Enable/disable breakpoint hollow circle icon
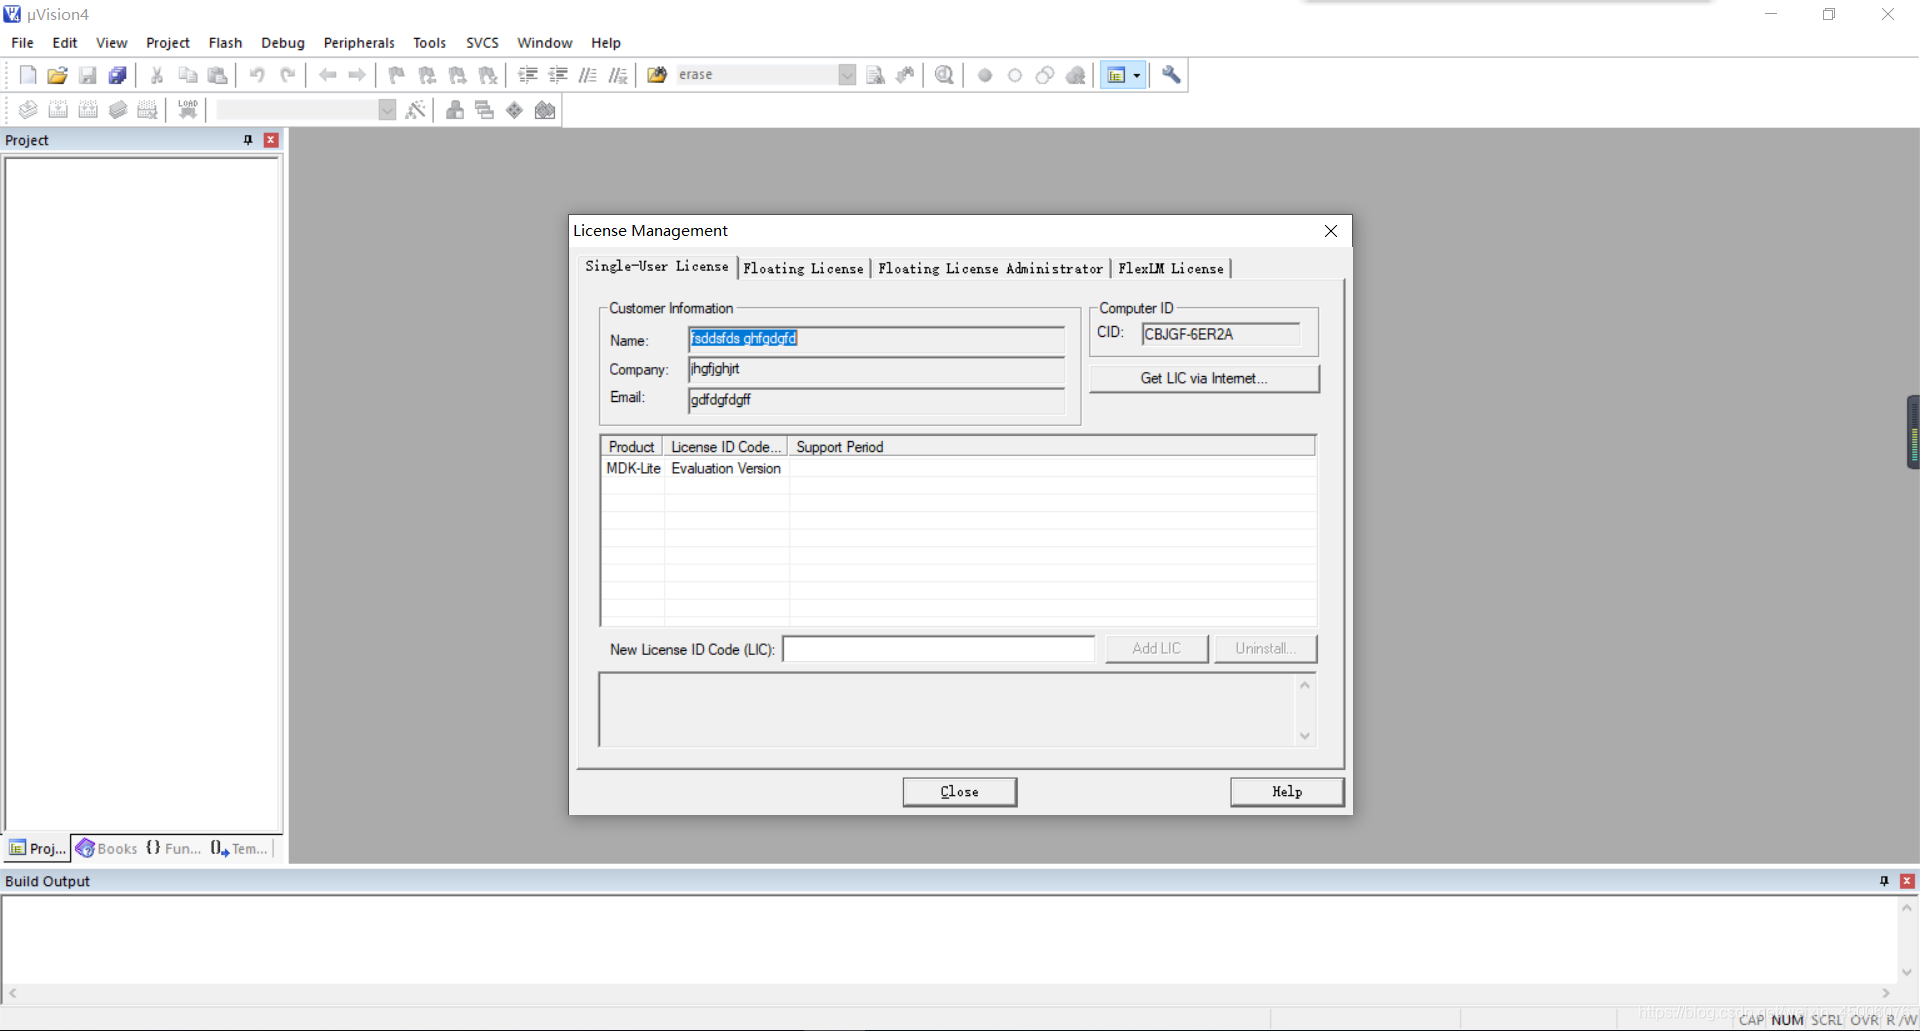Image resolution: width=1920 pixels, height=1031 pixels. click(x=1015, y=75)
